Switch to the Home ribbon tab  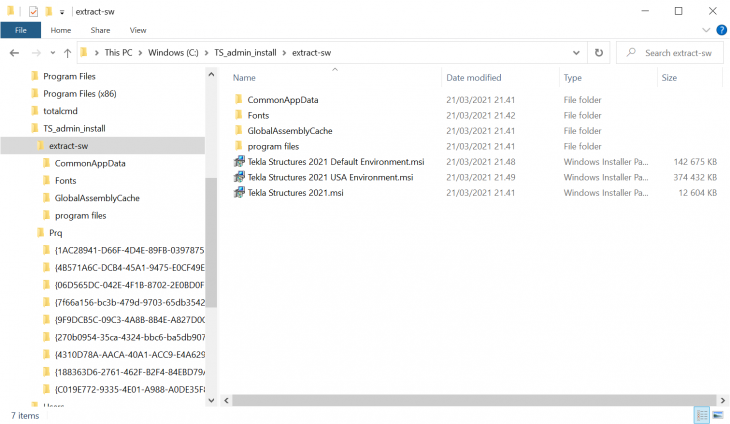pos(61,30)
